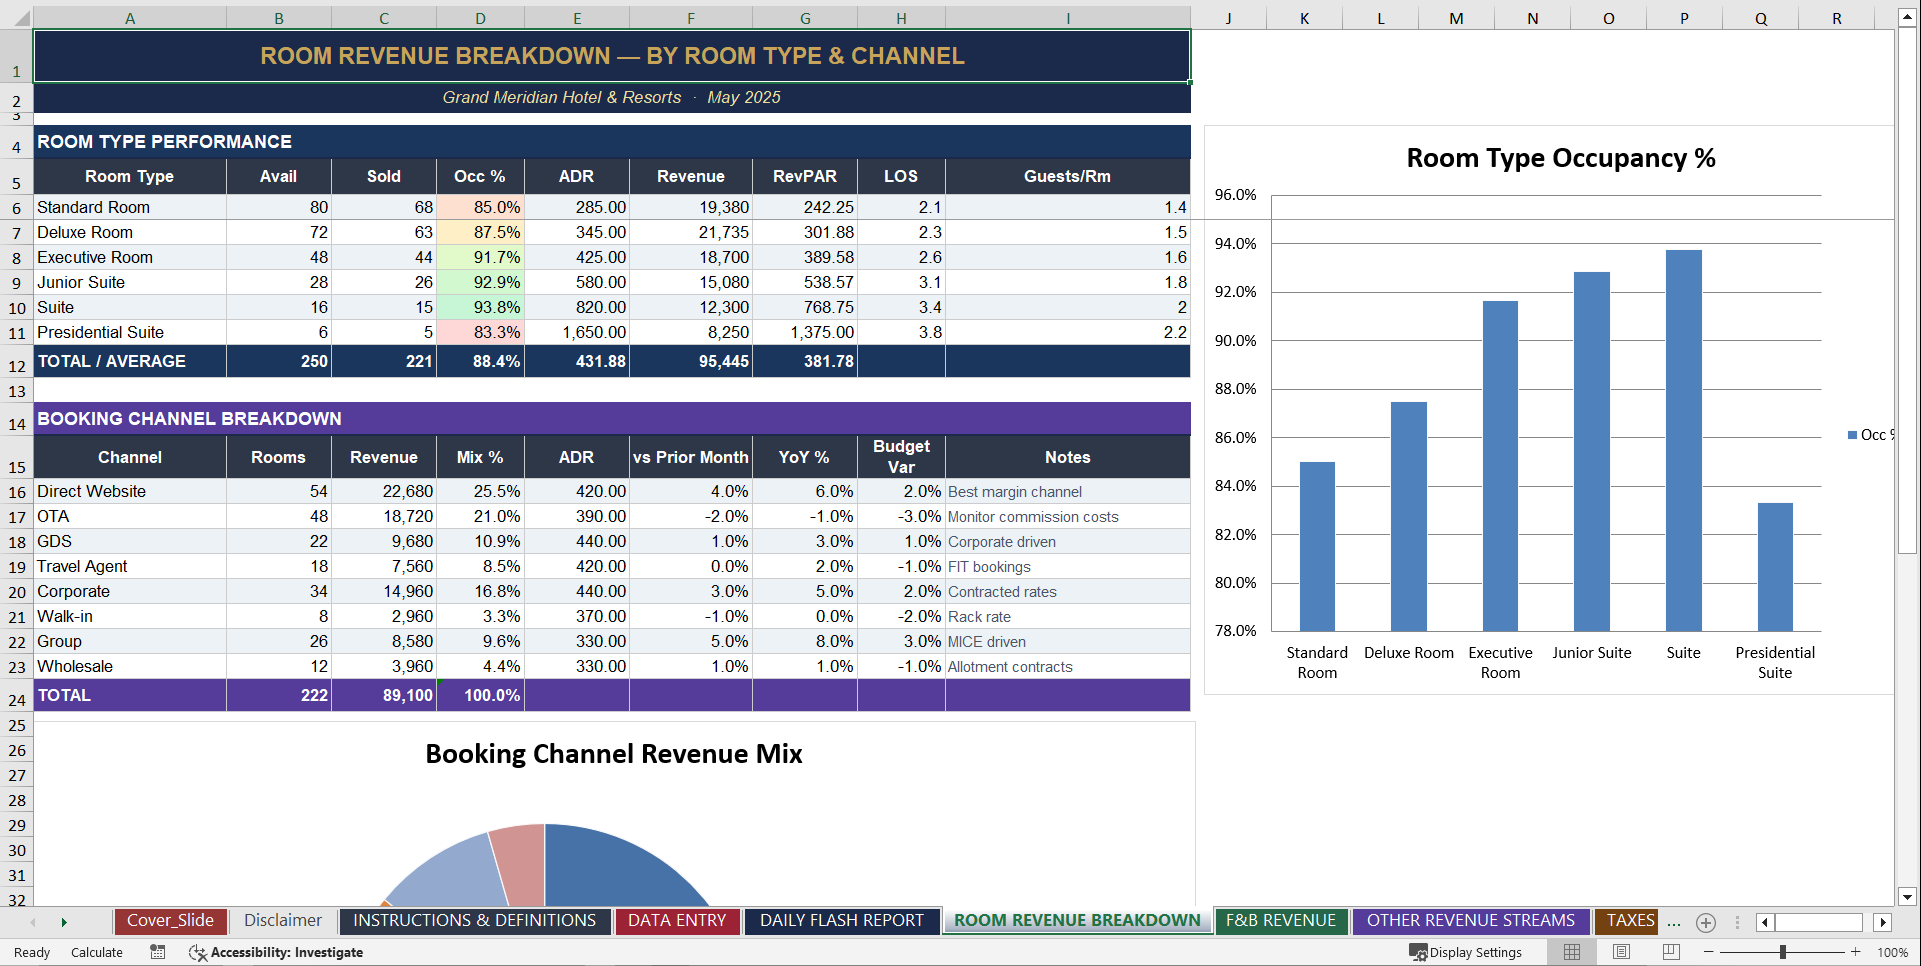
Task: Click Presidential Suite ADR 1,650.00
Action: click(x=577, y=332)
